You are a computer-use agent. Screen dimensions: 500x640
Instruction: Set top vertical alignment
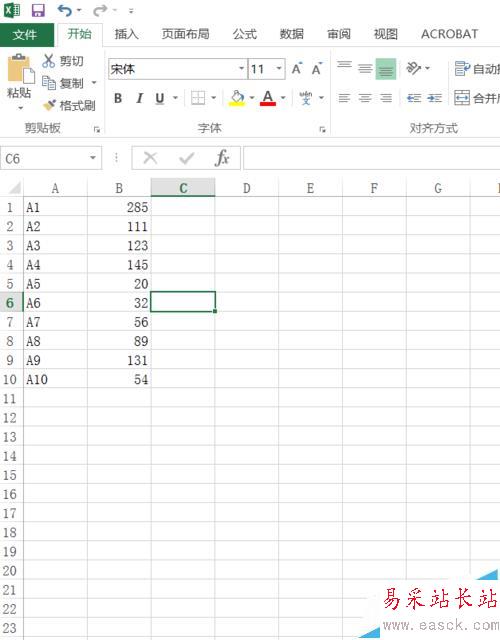pyautogui.click(x=344, y=68)
